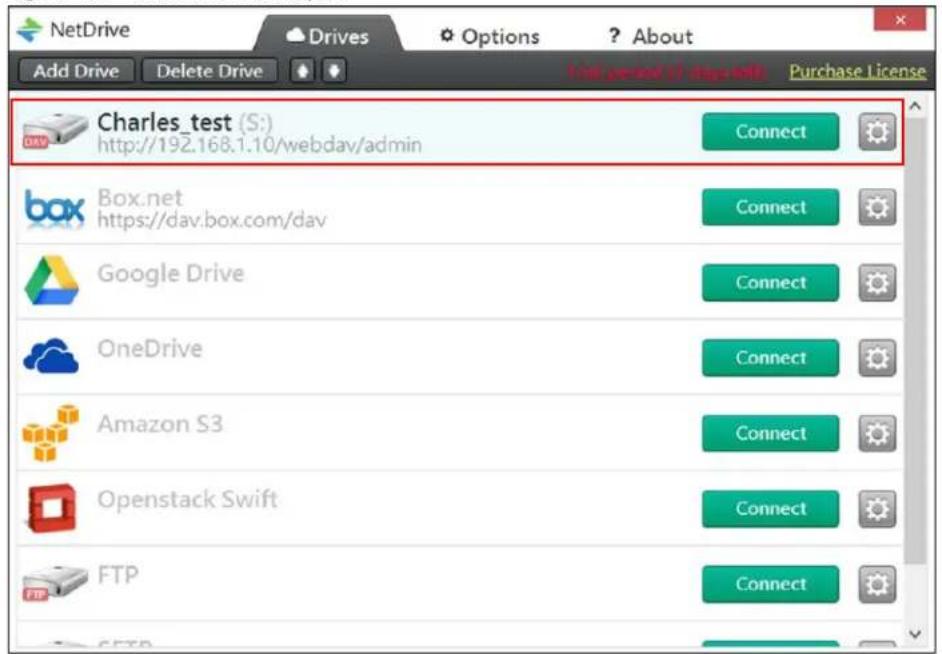
Task: Click the scrollbar down arrow
Action: click(915, 634)
